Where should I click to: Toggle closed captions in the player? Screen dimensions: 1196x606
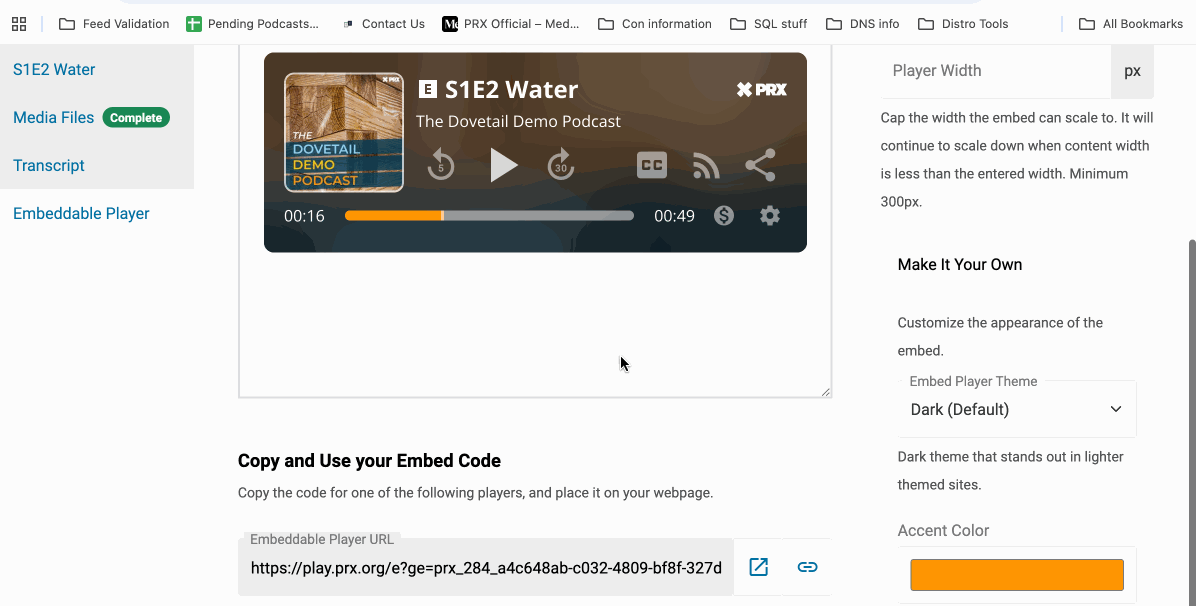click(652, 165)
